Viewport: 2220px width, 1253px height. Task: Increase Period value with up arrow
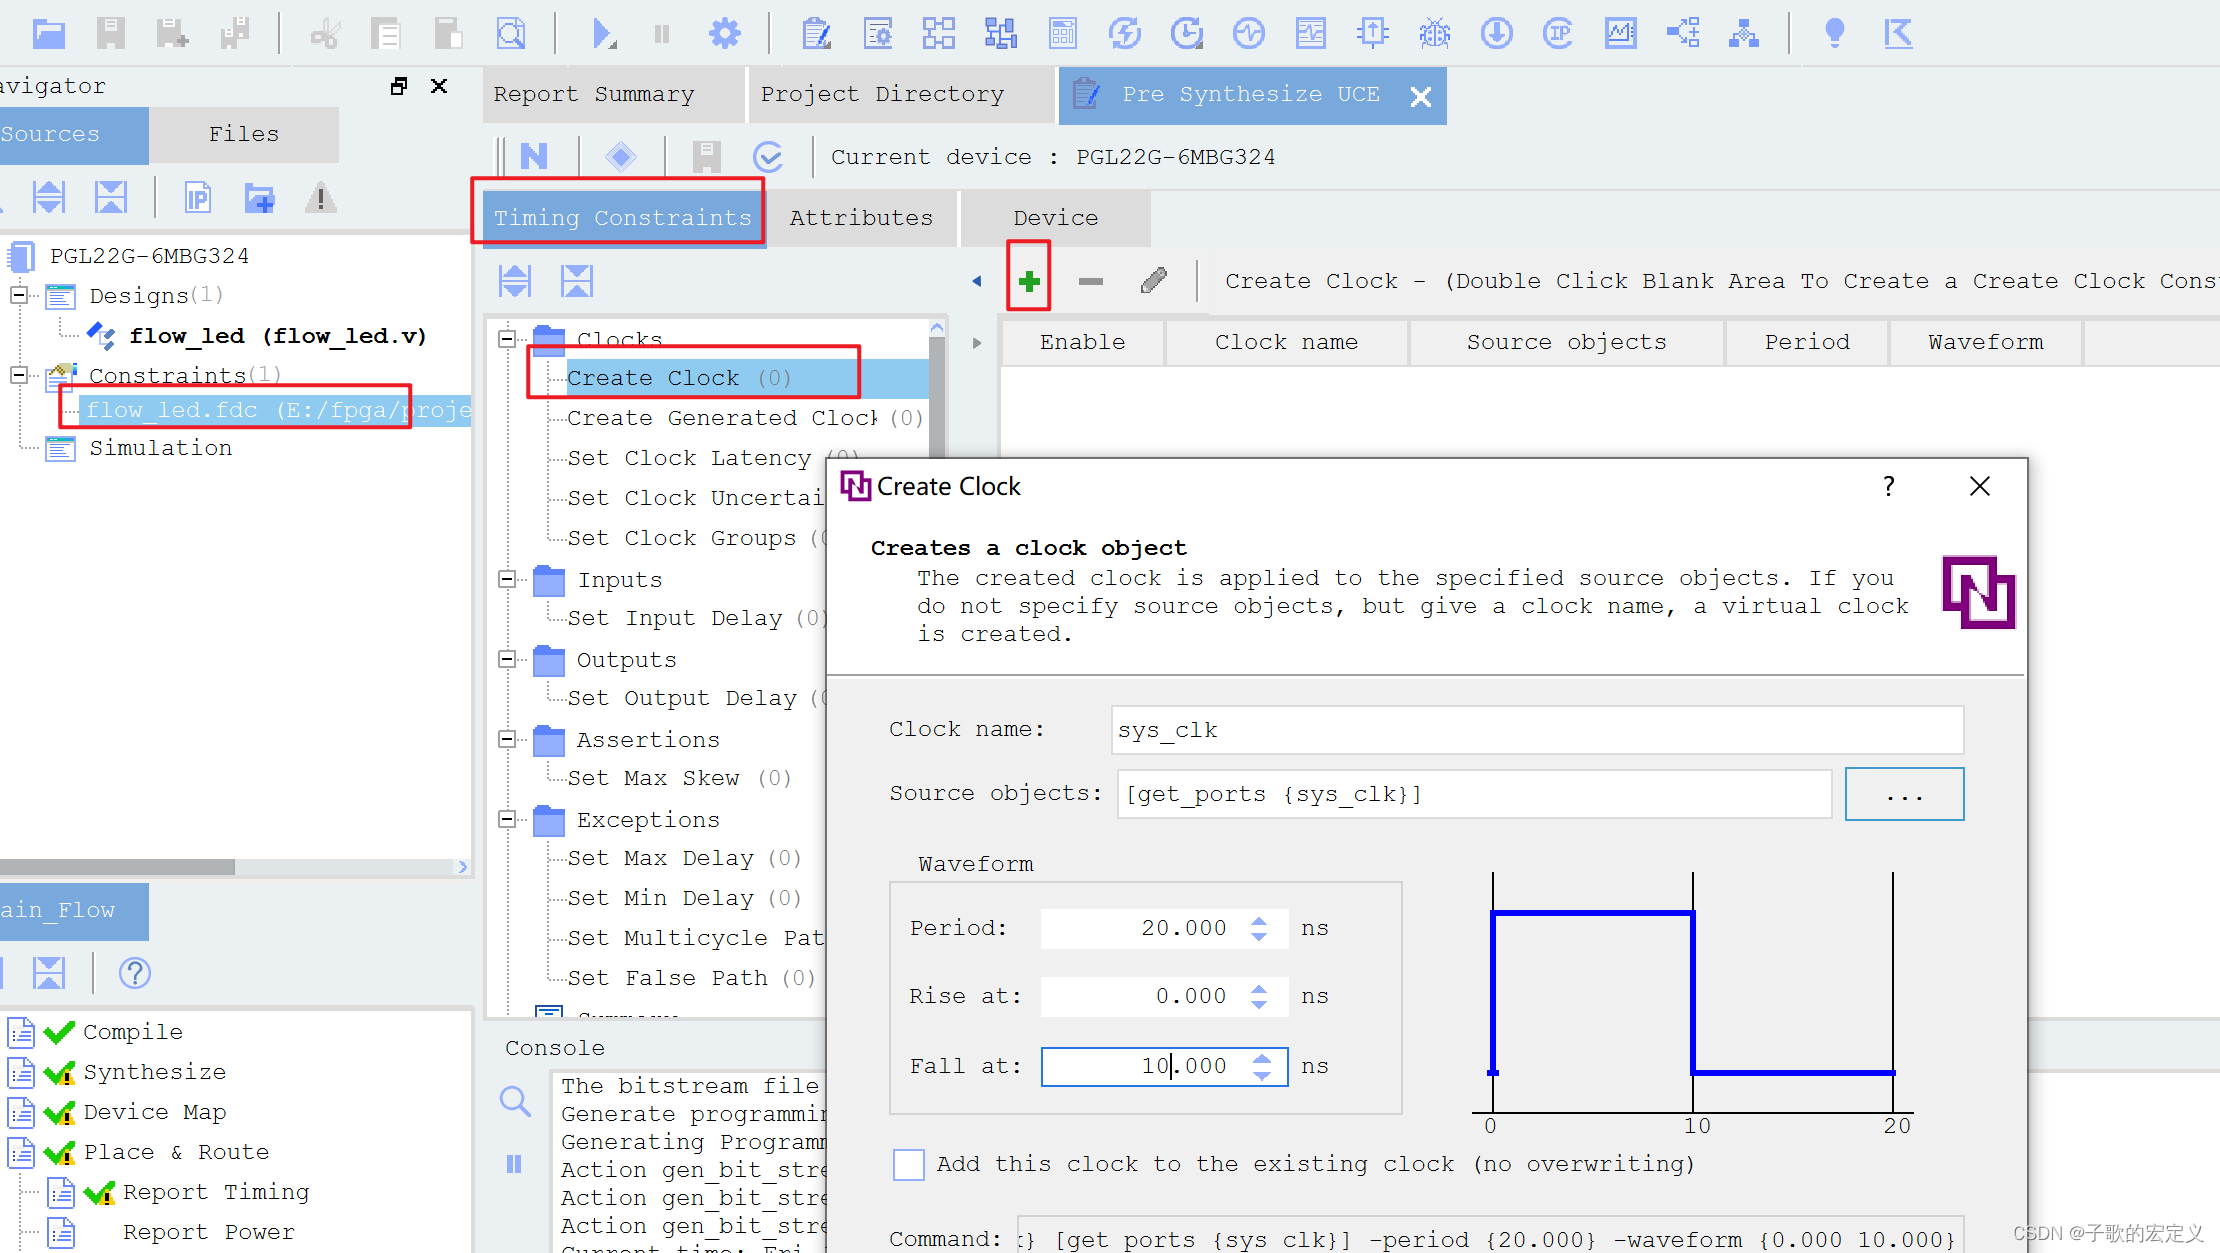(1259, 921)
